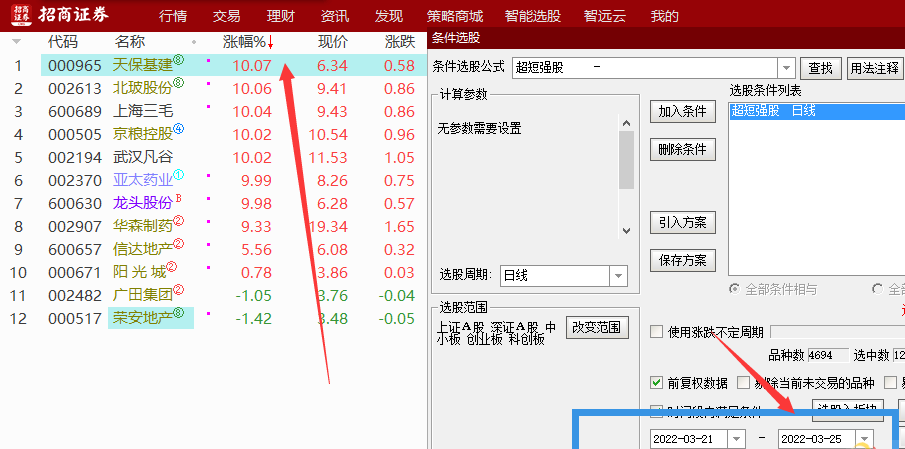Open the 条件选股公式 dropdown
The width and height of the screenshot is (905, 449).
tap(786, 68)
